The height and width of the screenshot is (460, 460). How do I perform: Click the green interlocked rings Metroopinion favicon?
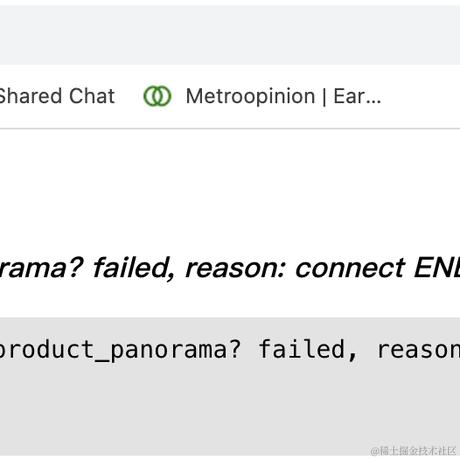157,96
